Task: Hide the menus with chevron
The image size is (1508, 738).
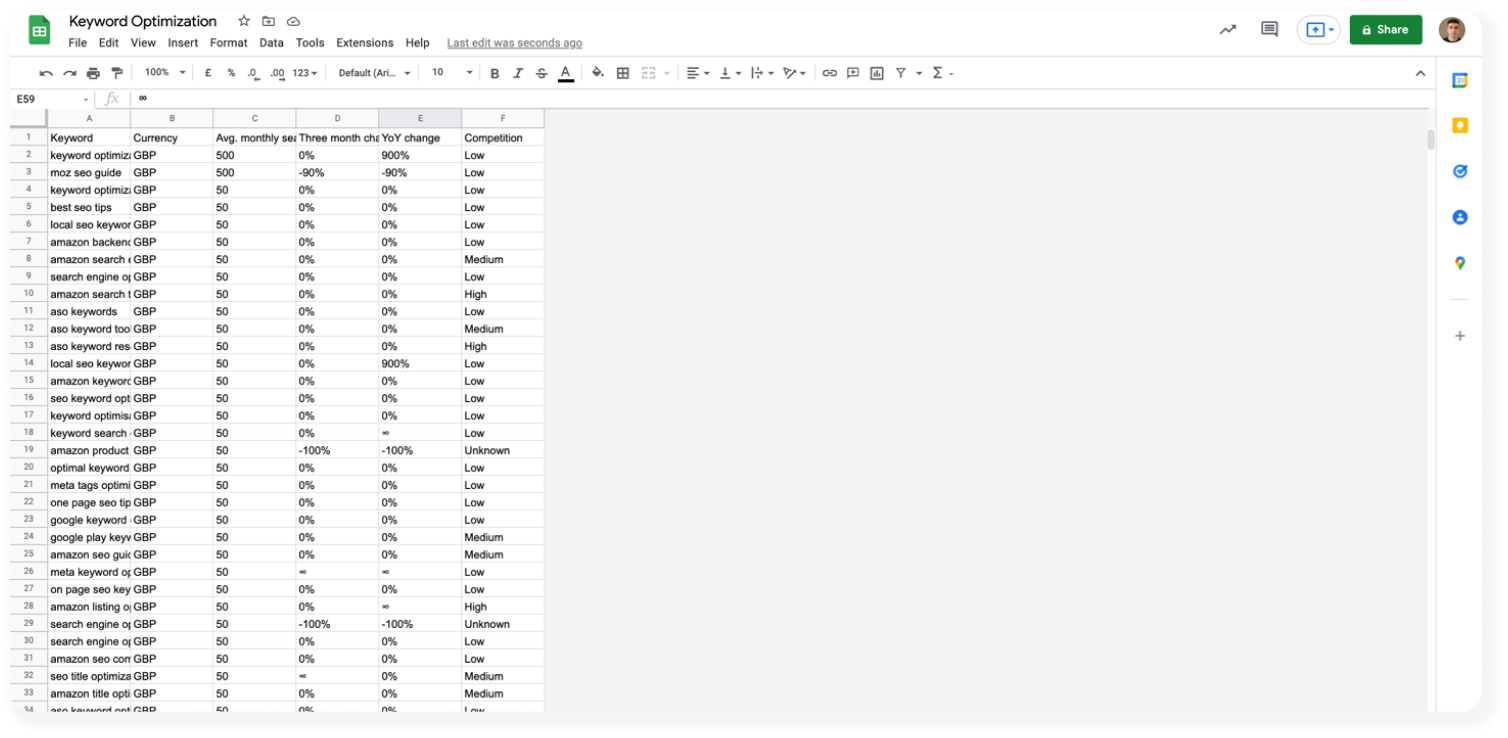Action: click(x=1420, y=73)
